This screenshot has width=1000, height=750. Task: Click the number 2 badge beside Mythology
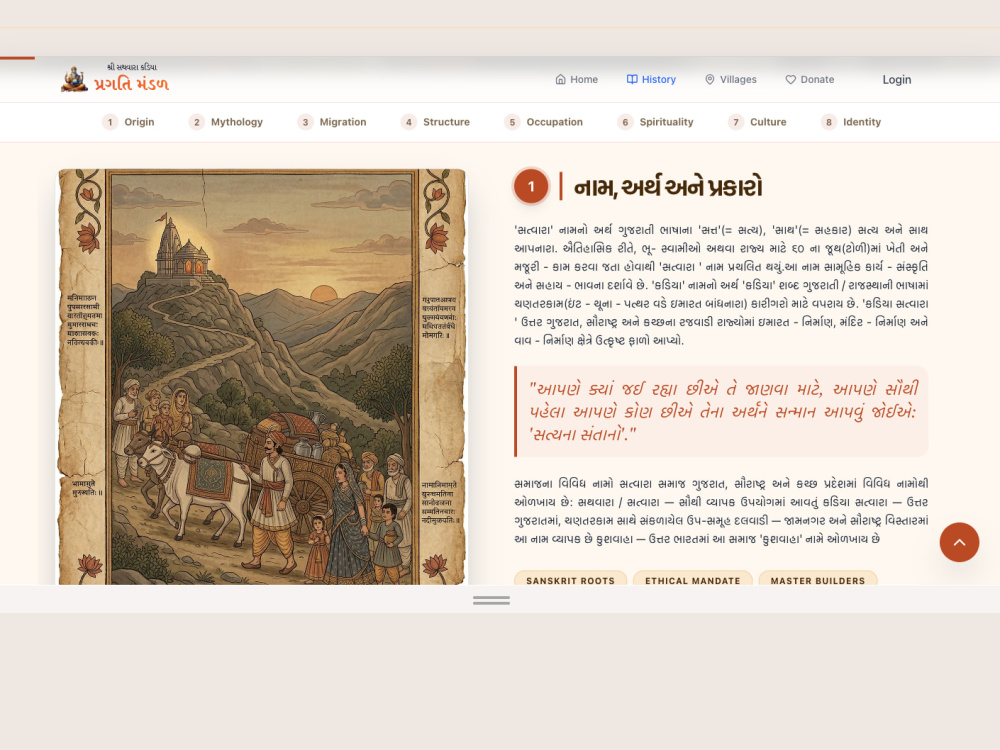[196, 122]
